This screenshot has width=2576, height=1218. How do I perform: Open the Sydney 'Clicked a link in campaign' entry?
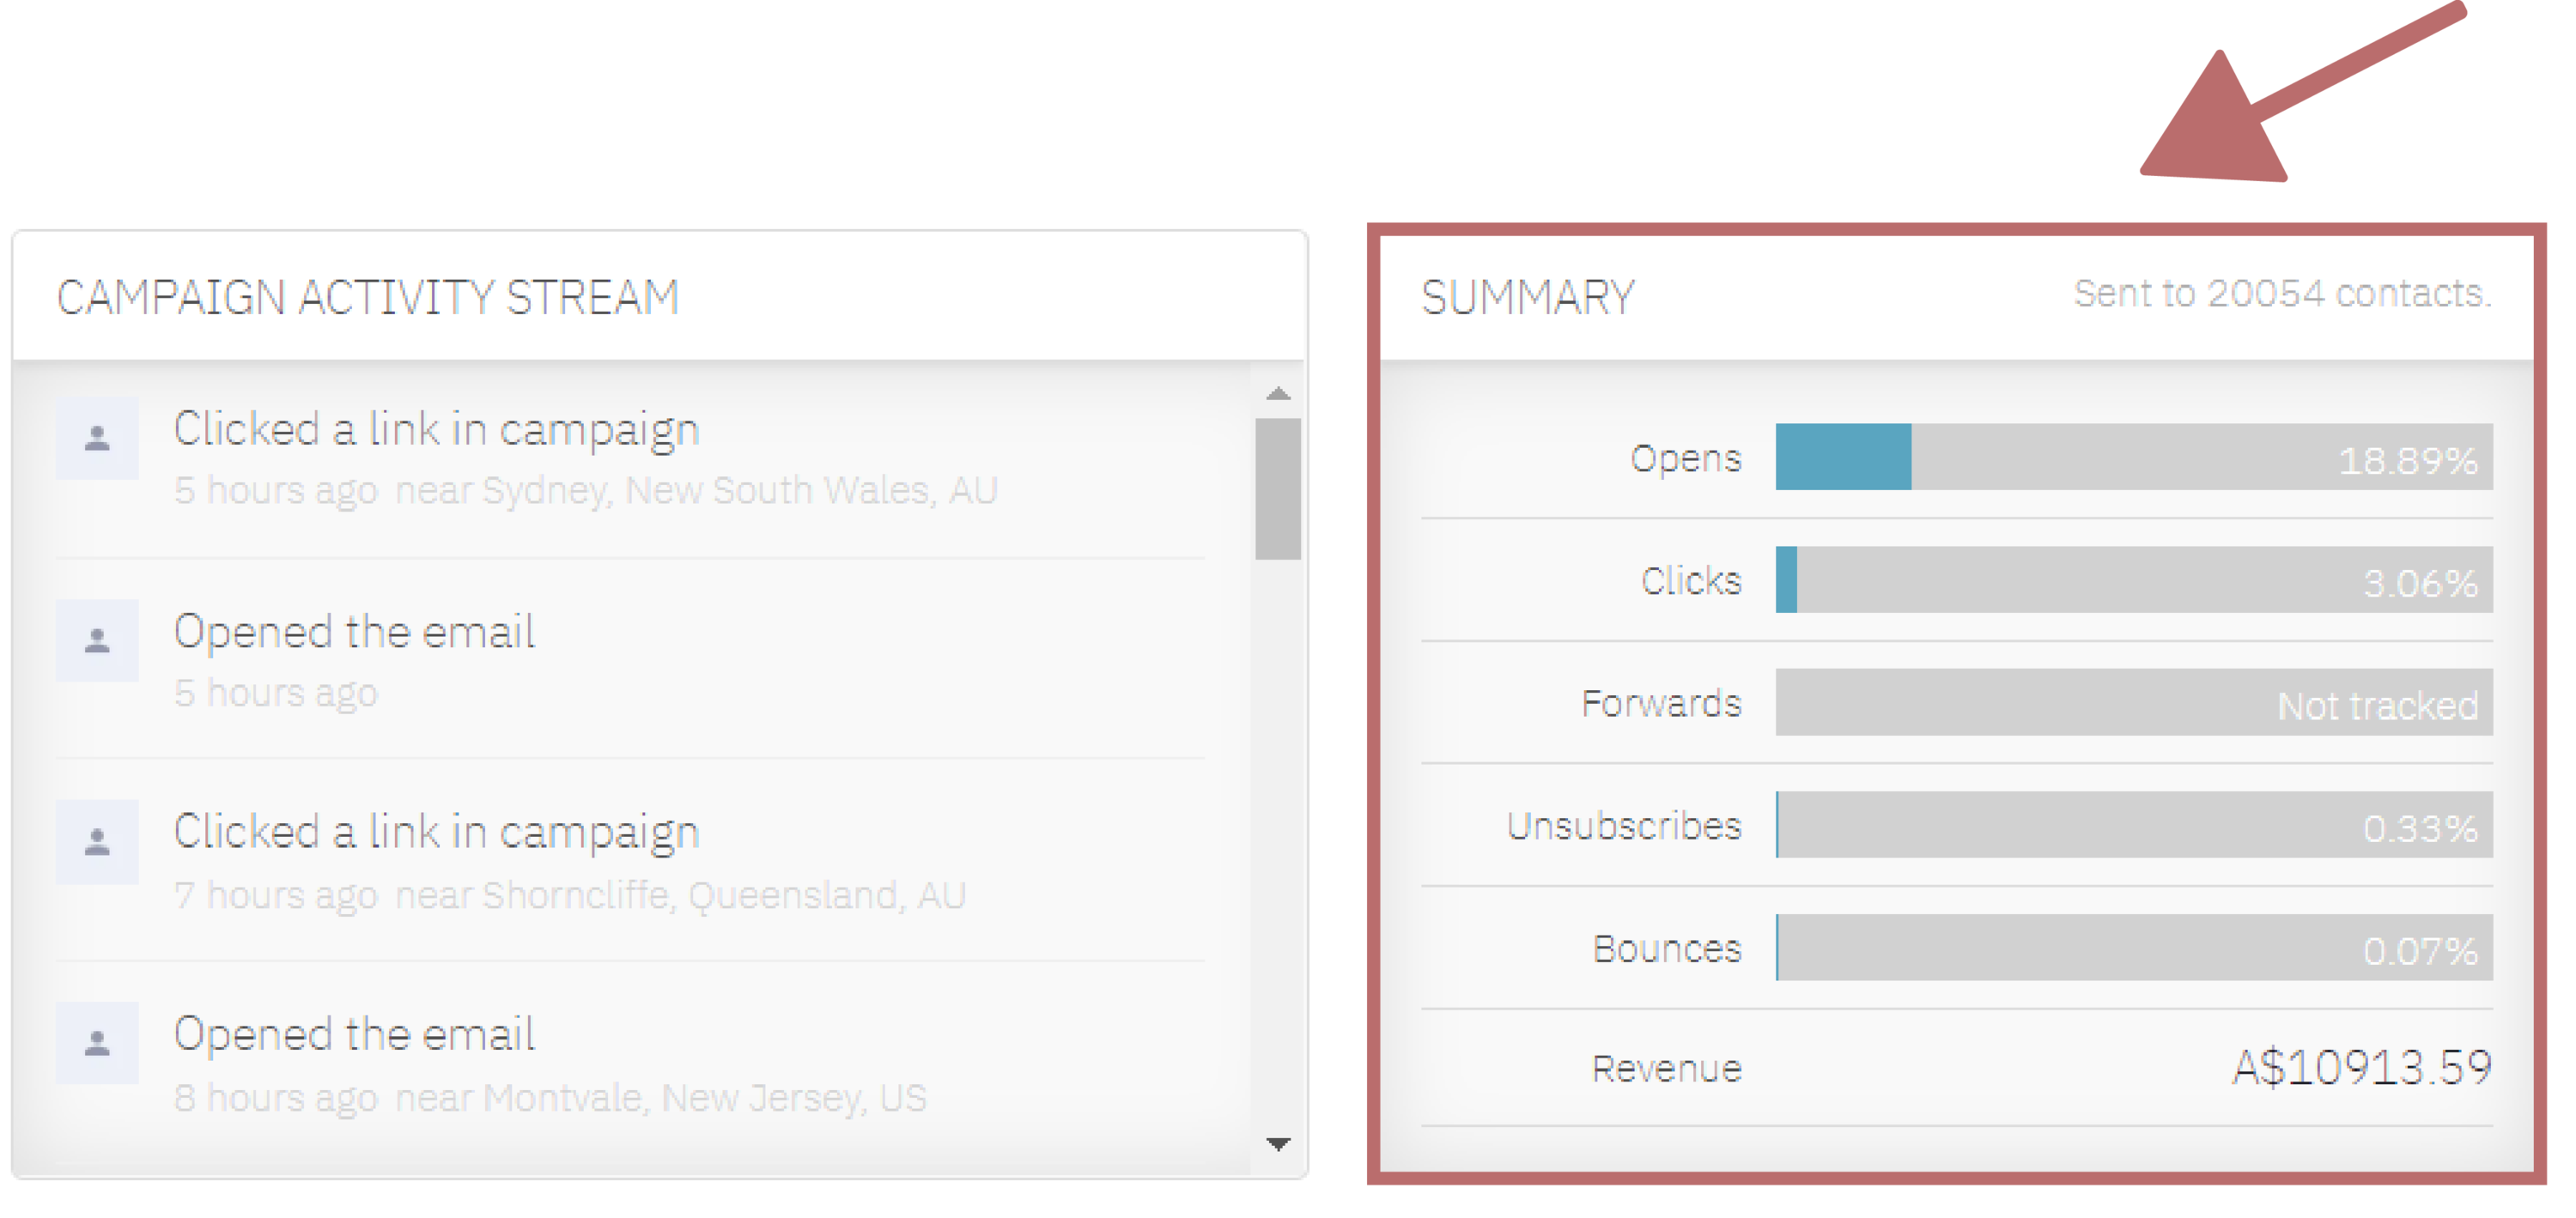tap(436, 430)
